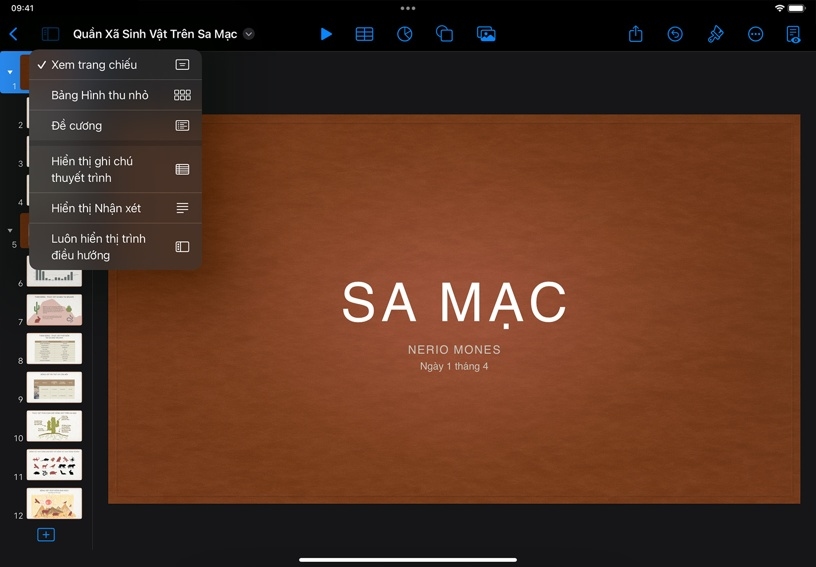This screenshot has height=567, width=816.
Task: Open the shapes insertion tool
Action: (445, 34)
